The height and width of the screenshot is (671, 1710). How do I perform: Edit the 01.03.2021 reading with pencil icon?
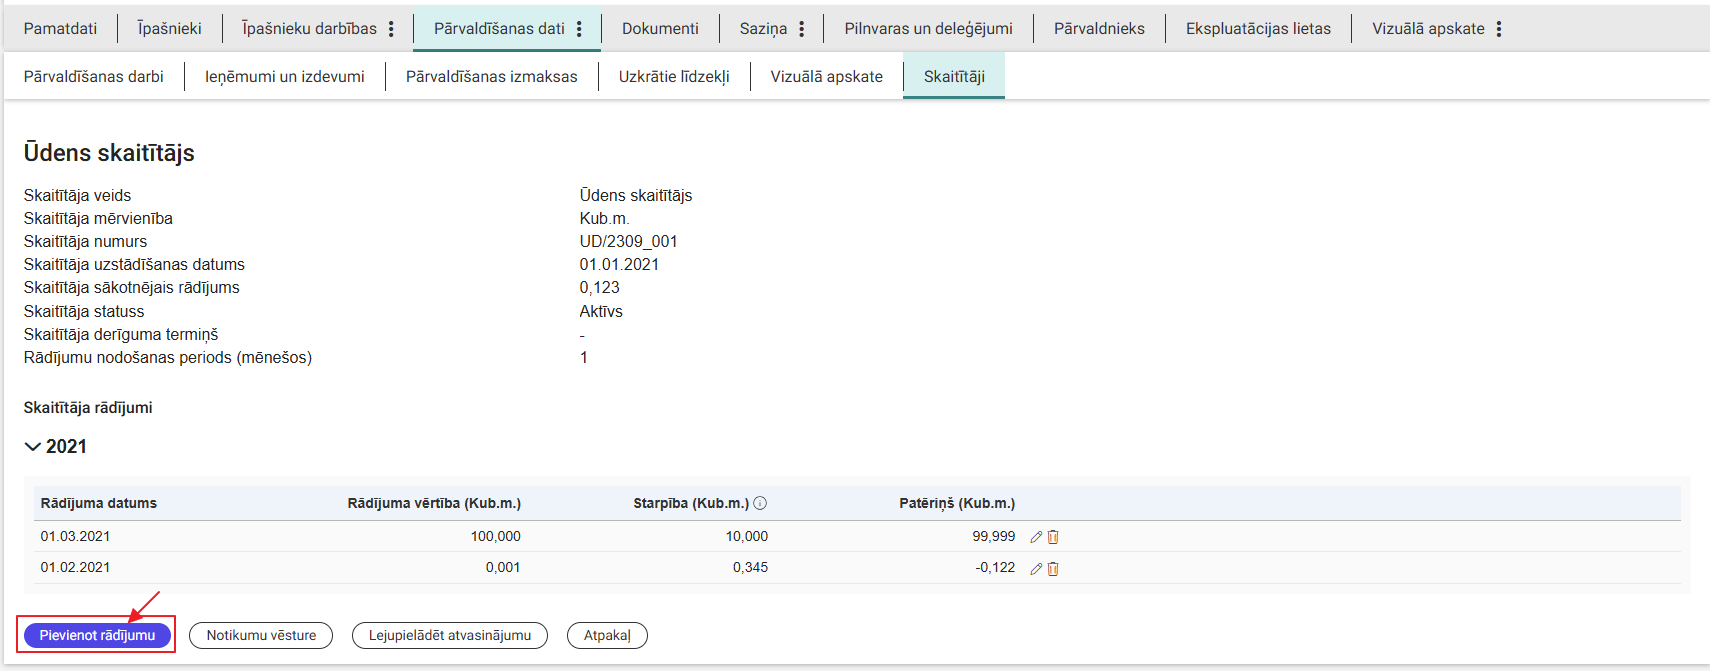point(1036,537)
